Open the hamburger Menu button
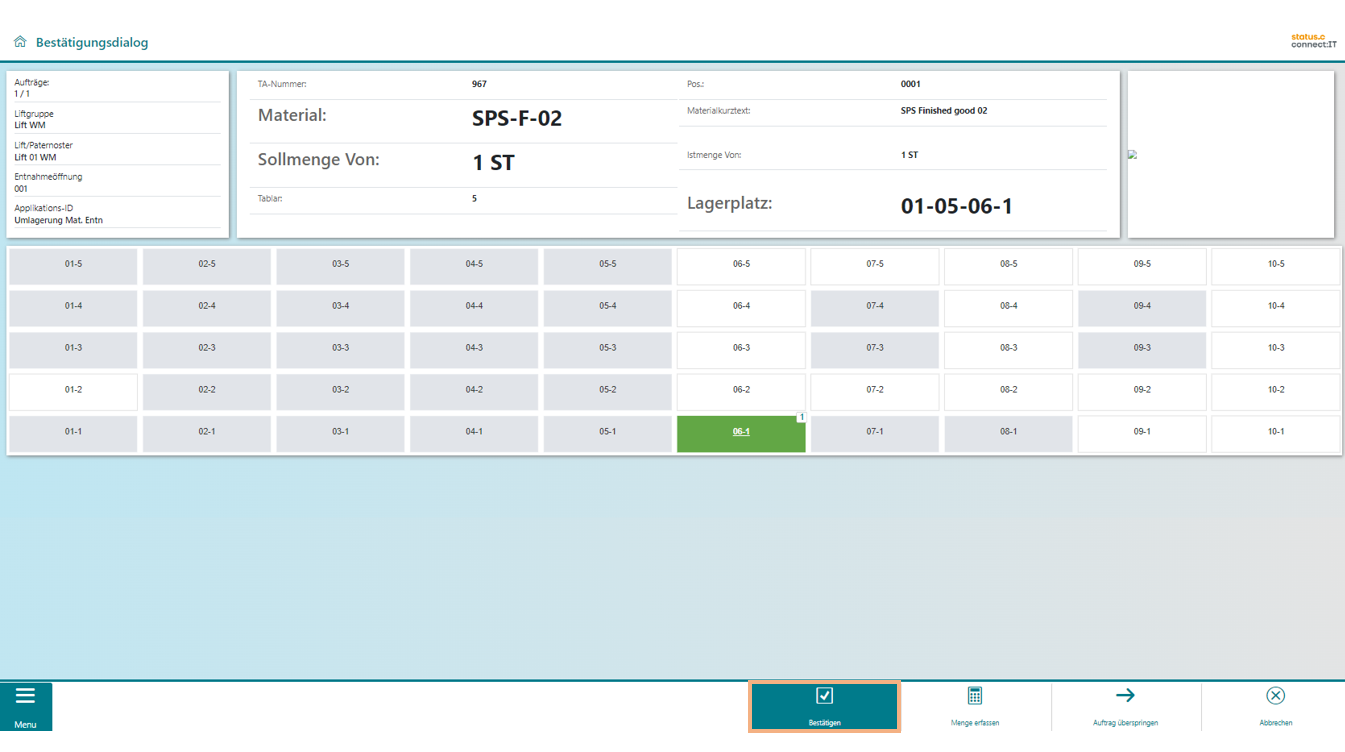The width and height of the screenshot is (1345, 752). (26, 706)
